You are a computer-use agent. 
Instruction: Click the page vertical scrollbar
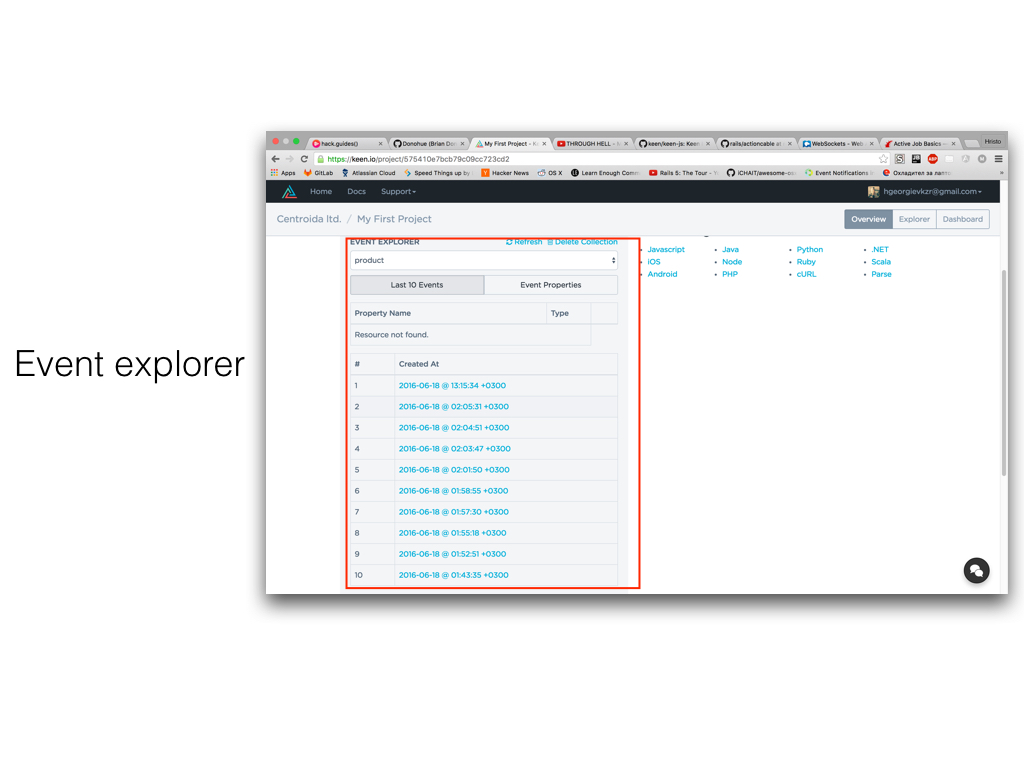1004,372
